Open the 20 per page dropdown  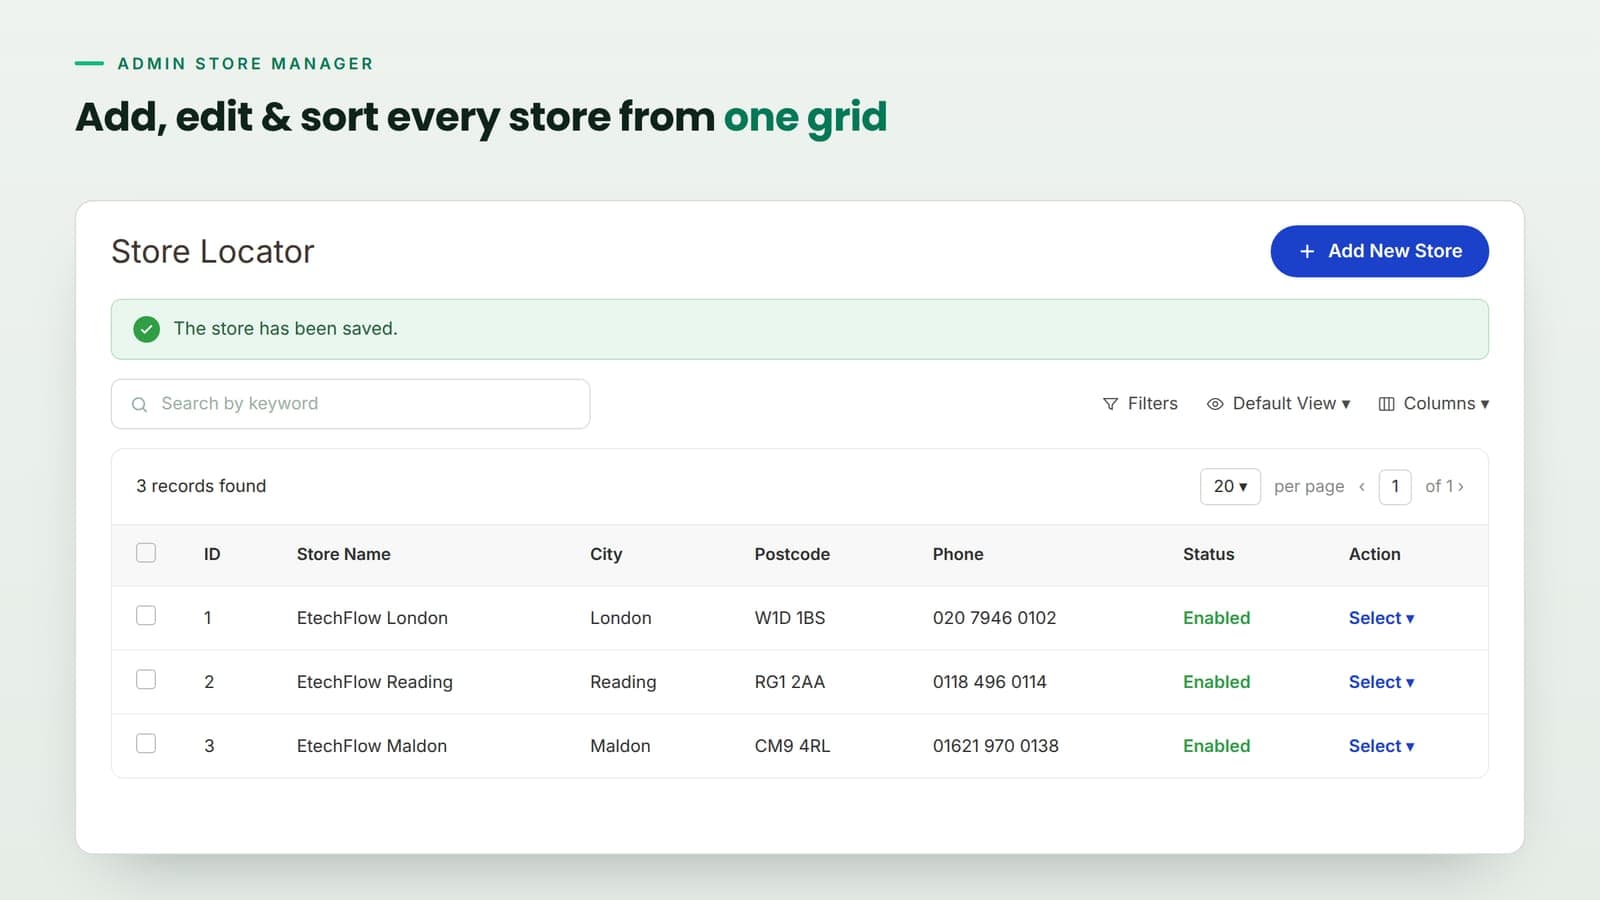(x=1230, y=486)
